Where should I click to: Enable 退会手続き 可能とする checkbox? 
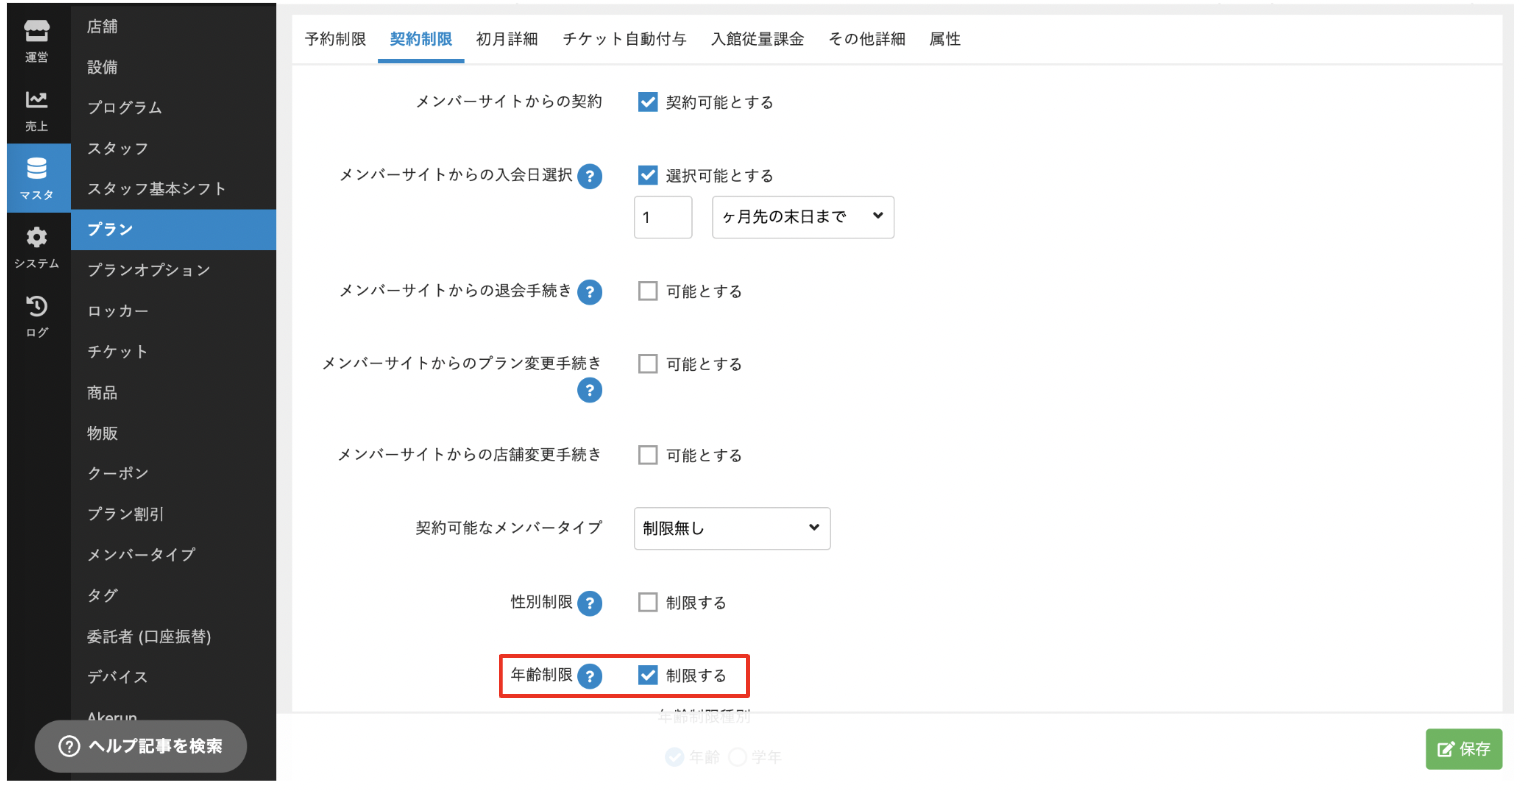pyautogui.click(x=648, y=291)
